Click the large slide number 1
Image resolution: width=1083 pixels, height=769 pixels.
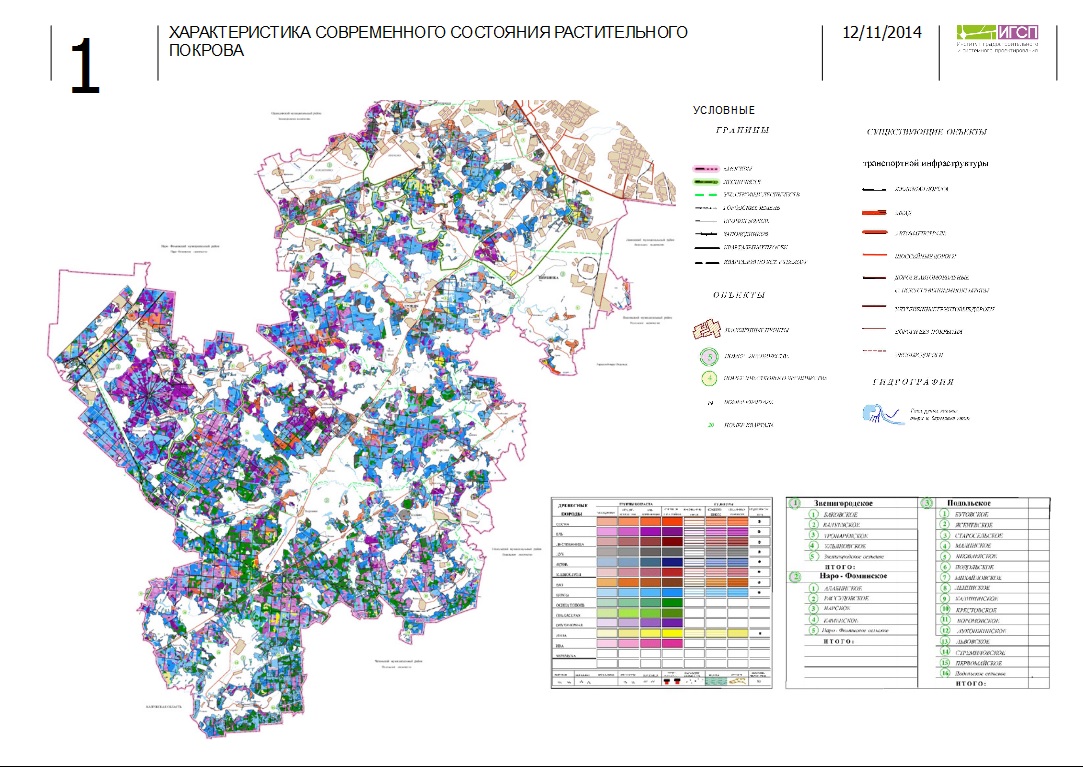(x=86, y=66)
